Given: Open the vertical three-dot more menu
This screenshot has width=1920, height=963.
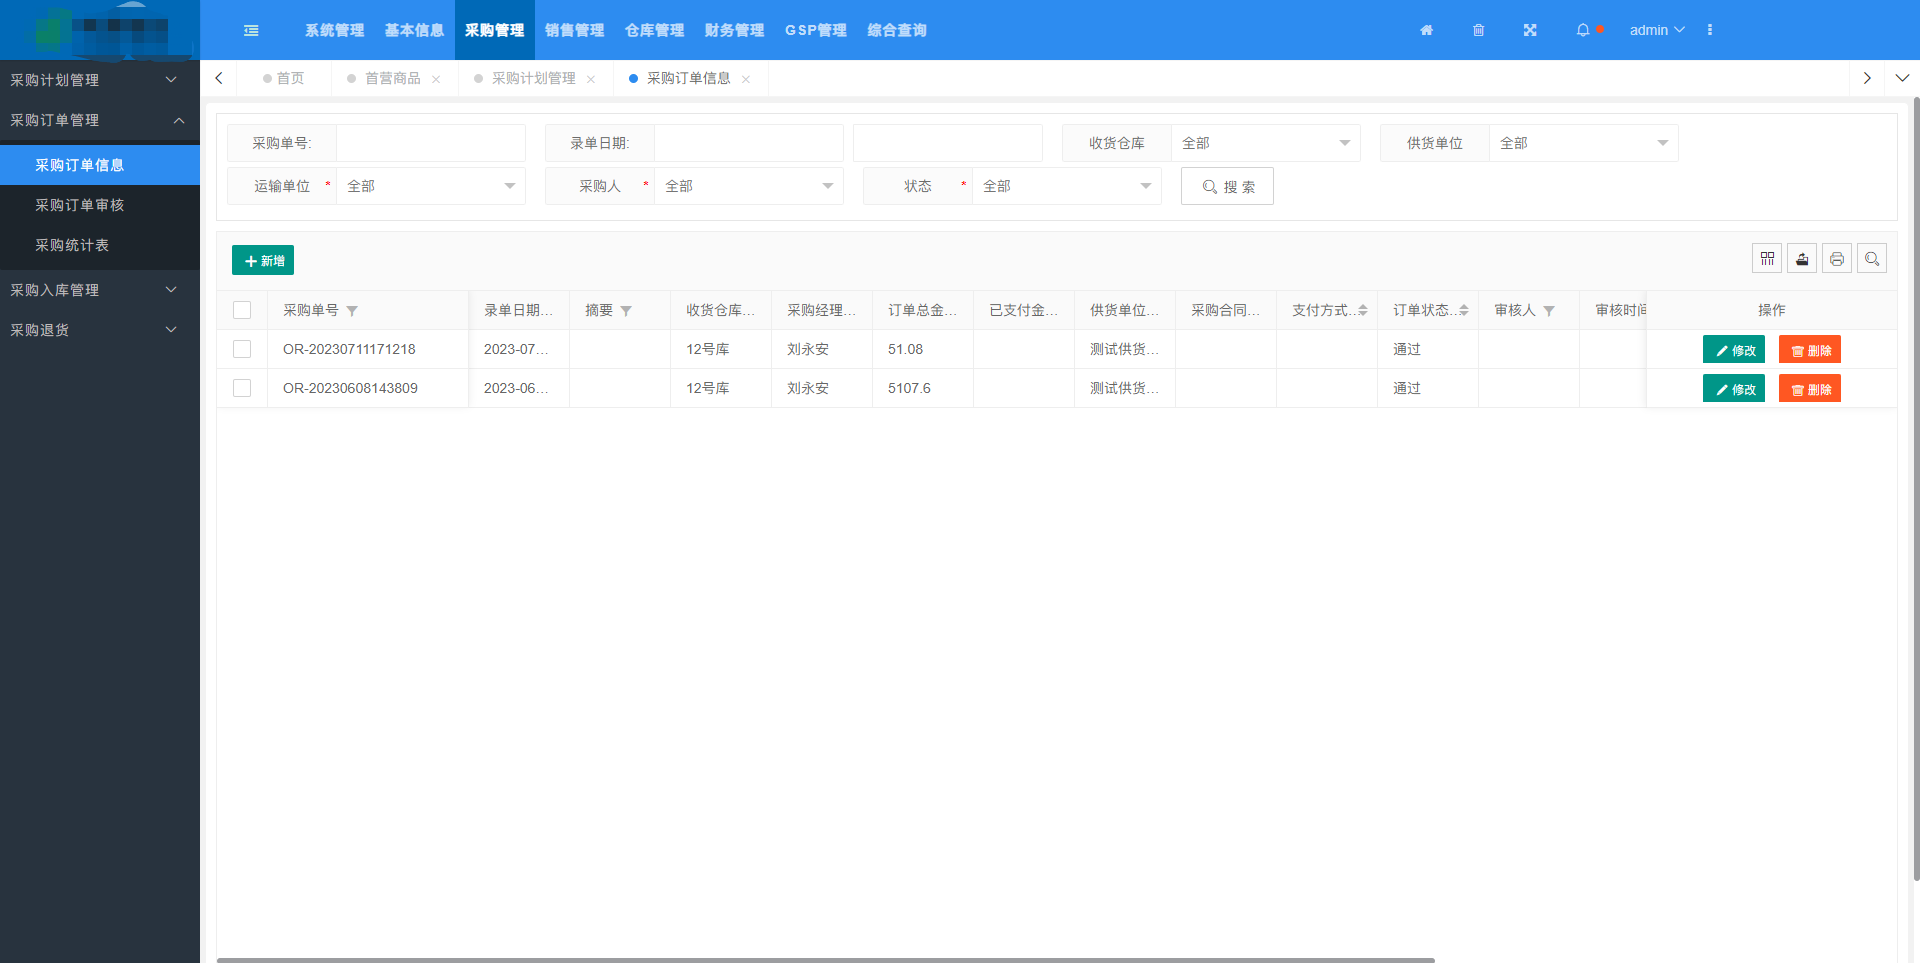Looking at the screenshot, I should [x=1710, y=30].
